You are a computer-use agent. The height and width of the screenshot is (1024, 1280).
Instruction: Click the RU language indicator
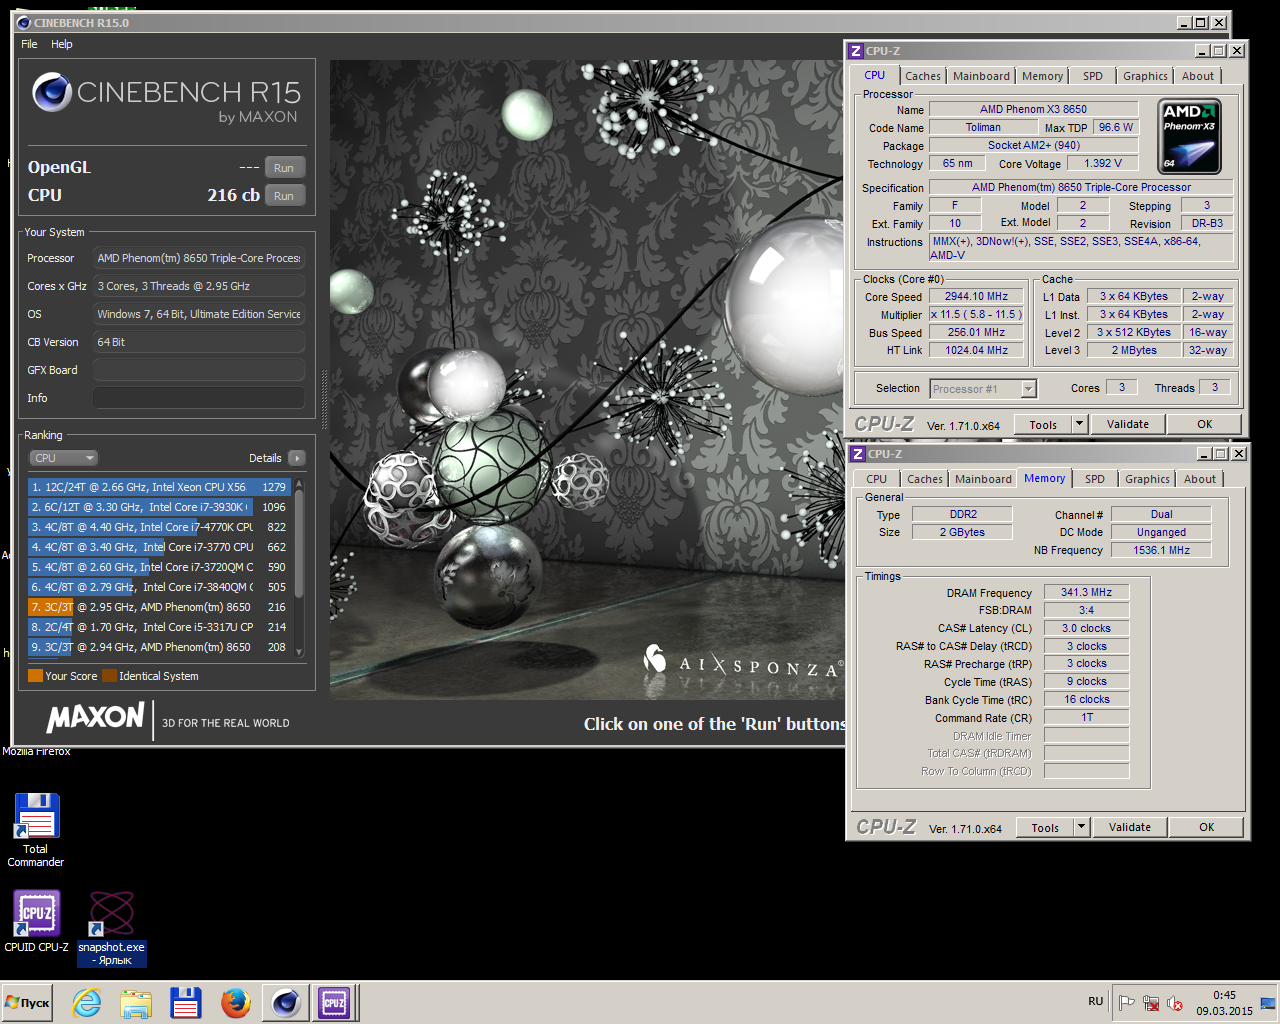click(1096, 1002)
